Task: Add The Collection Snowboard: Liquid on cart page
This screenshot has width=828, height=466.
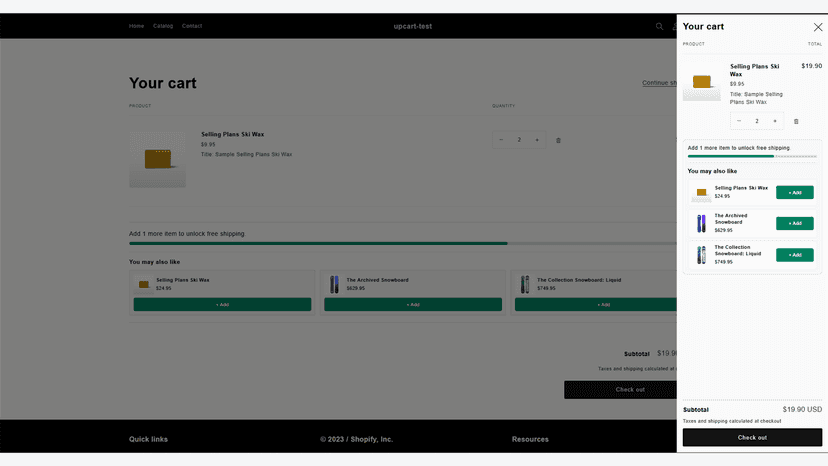Action: click(596, 304)
